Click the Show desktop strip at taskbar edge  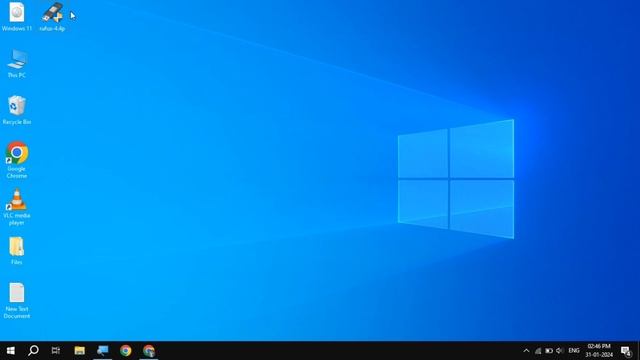[638, 351]
